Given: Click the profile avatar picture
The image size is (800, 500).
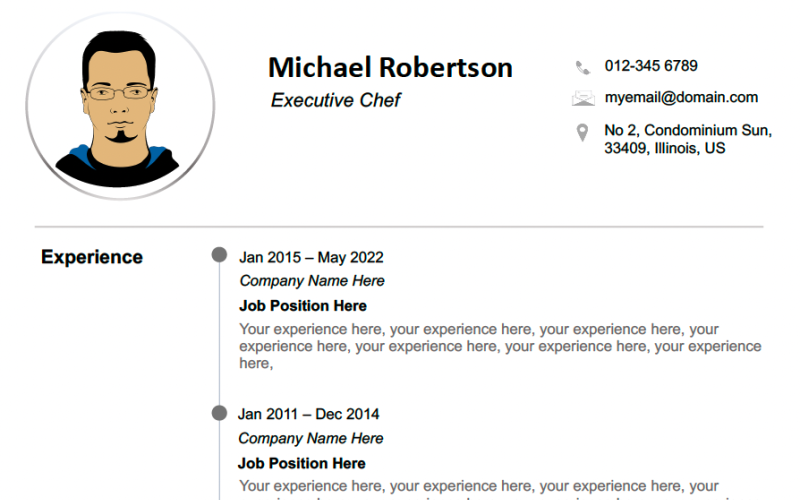Looking at the screenshot, I should click(120, 107).
